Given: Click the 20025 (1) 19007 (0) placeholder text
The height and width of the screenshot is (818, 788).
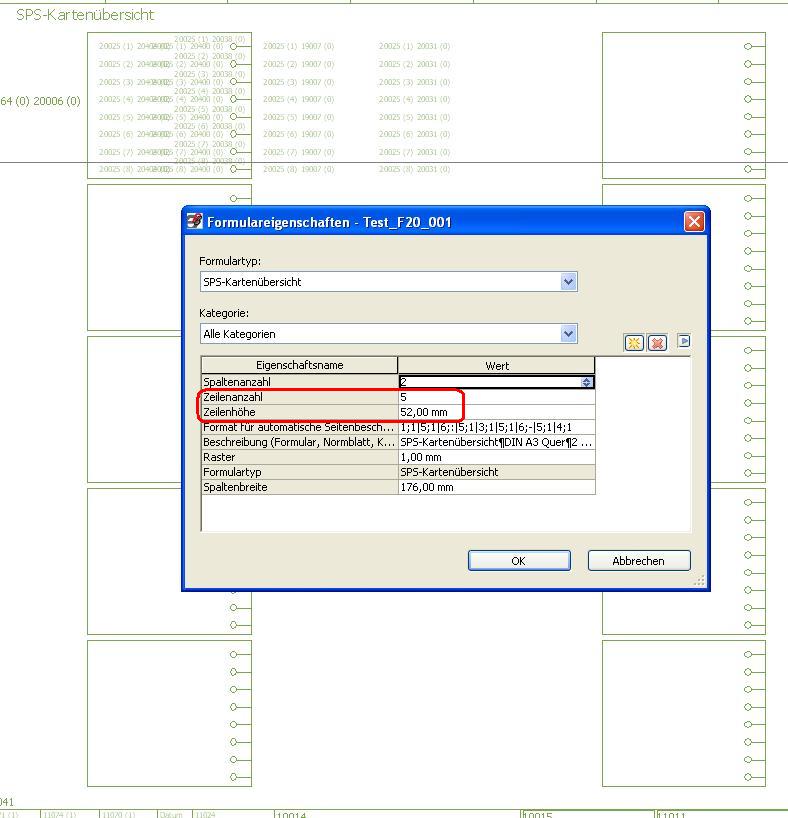Looking at the screenshot, I should (299, 46).
